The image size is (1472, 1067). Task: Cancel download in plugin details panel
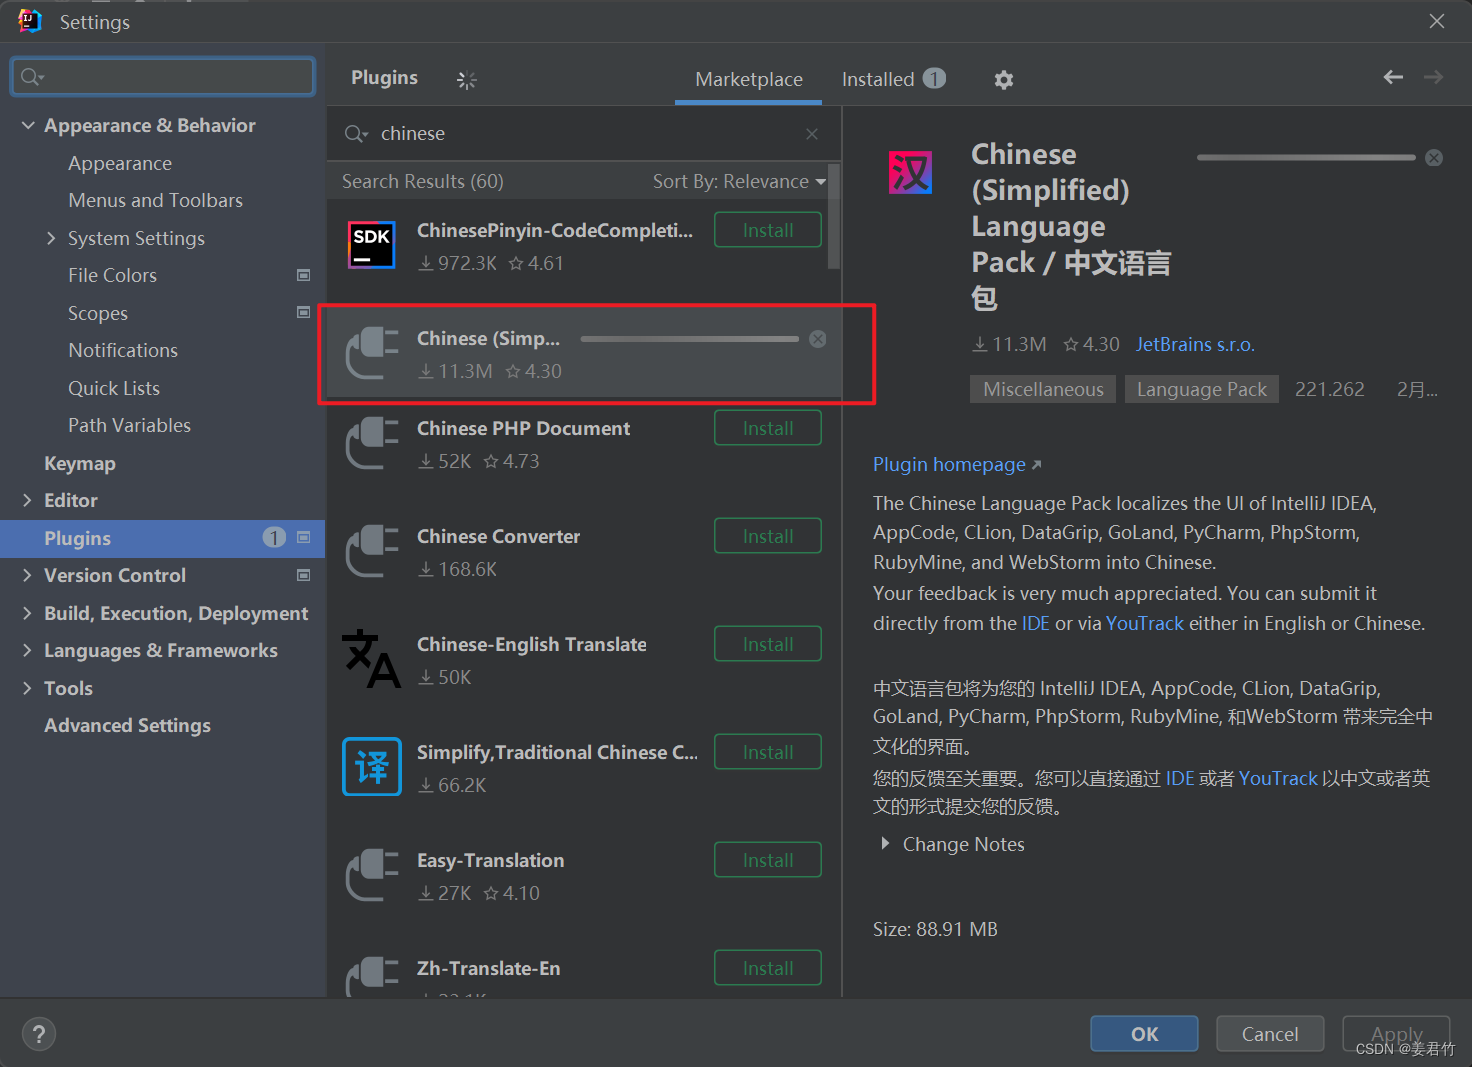point(1434,158)
